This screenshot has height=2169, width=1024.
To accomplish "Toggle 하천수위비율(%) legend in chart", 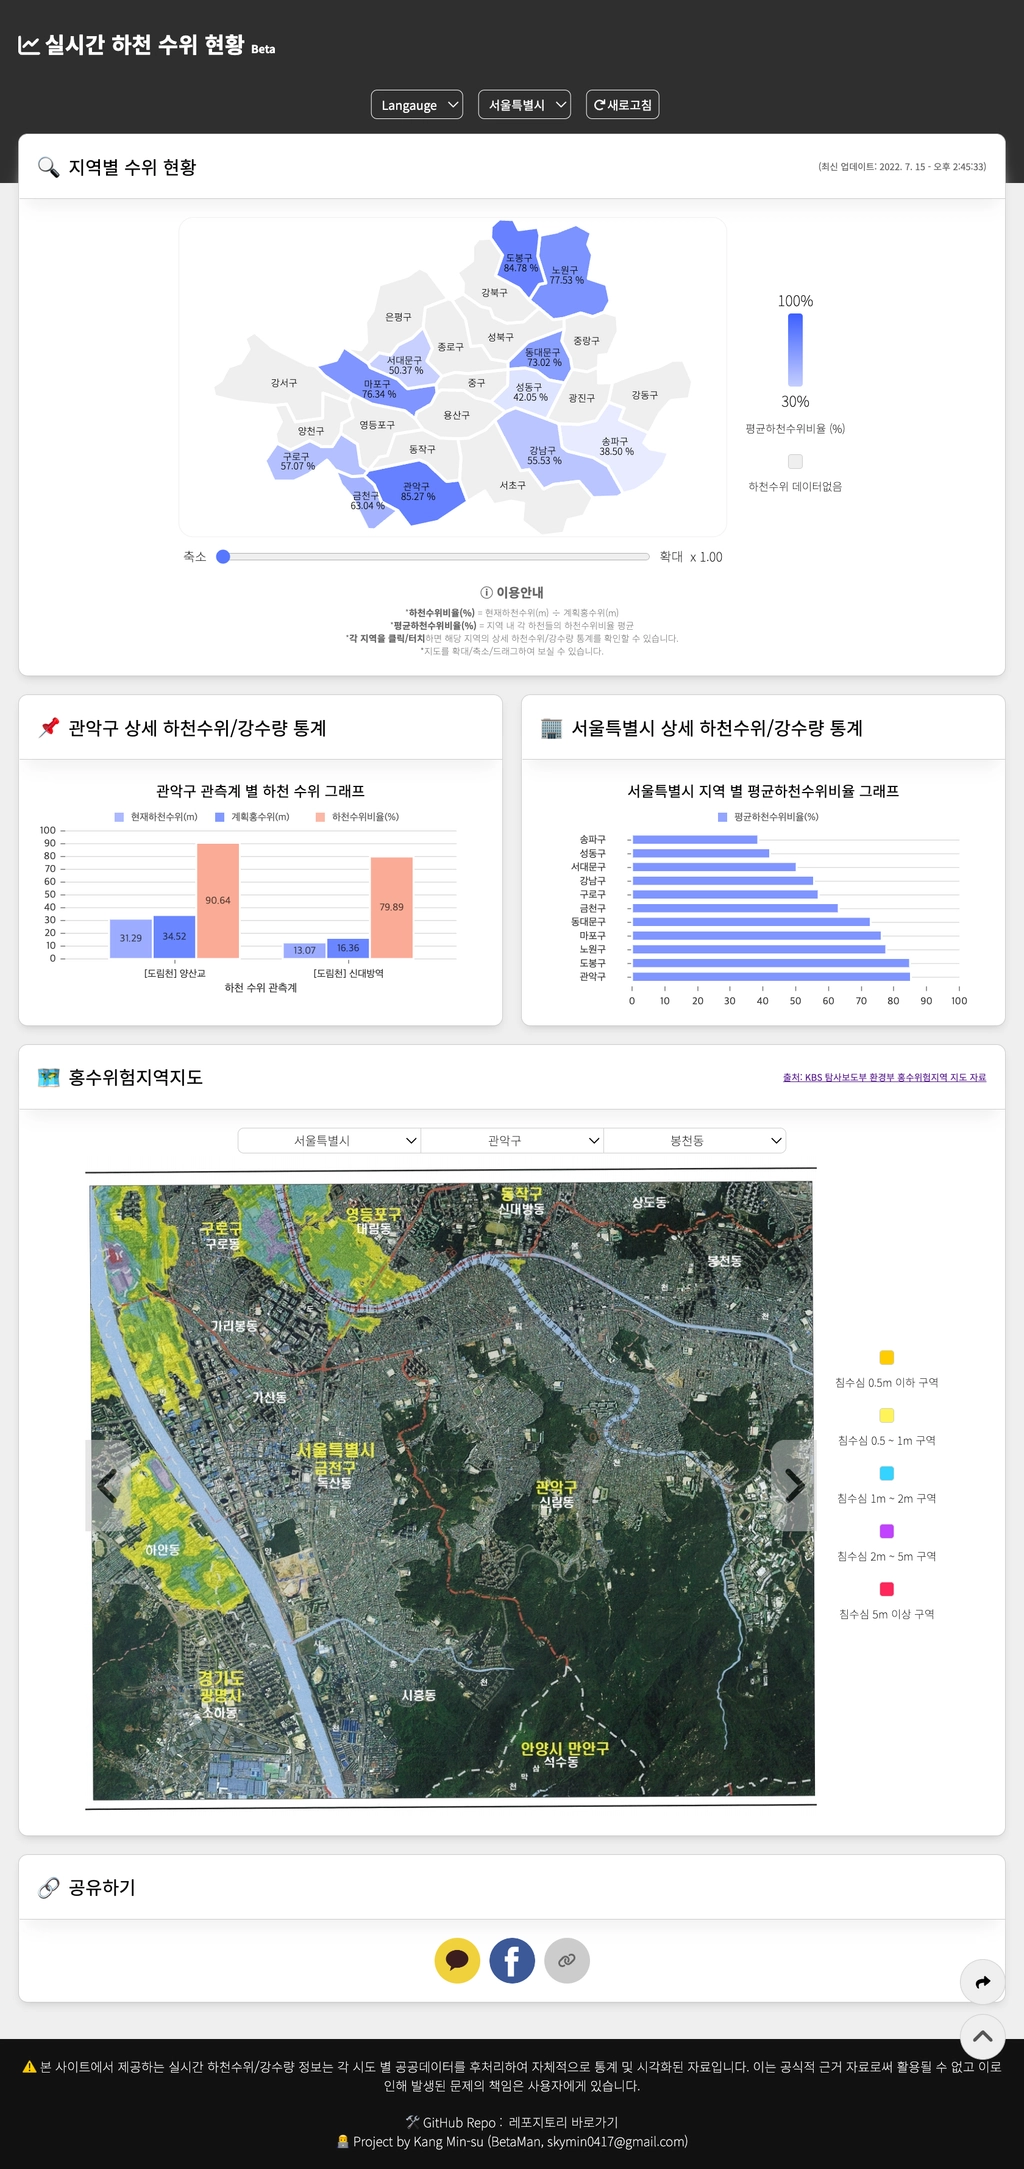I will (x=357, y=817).
